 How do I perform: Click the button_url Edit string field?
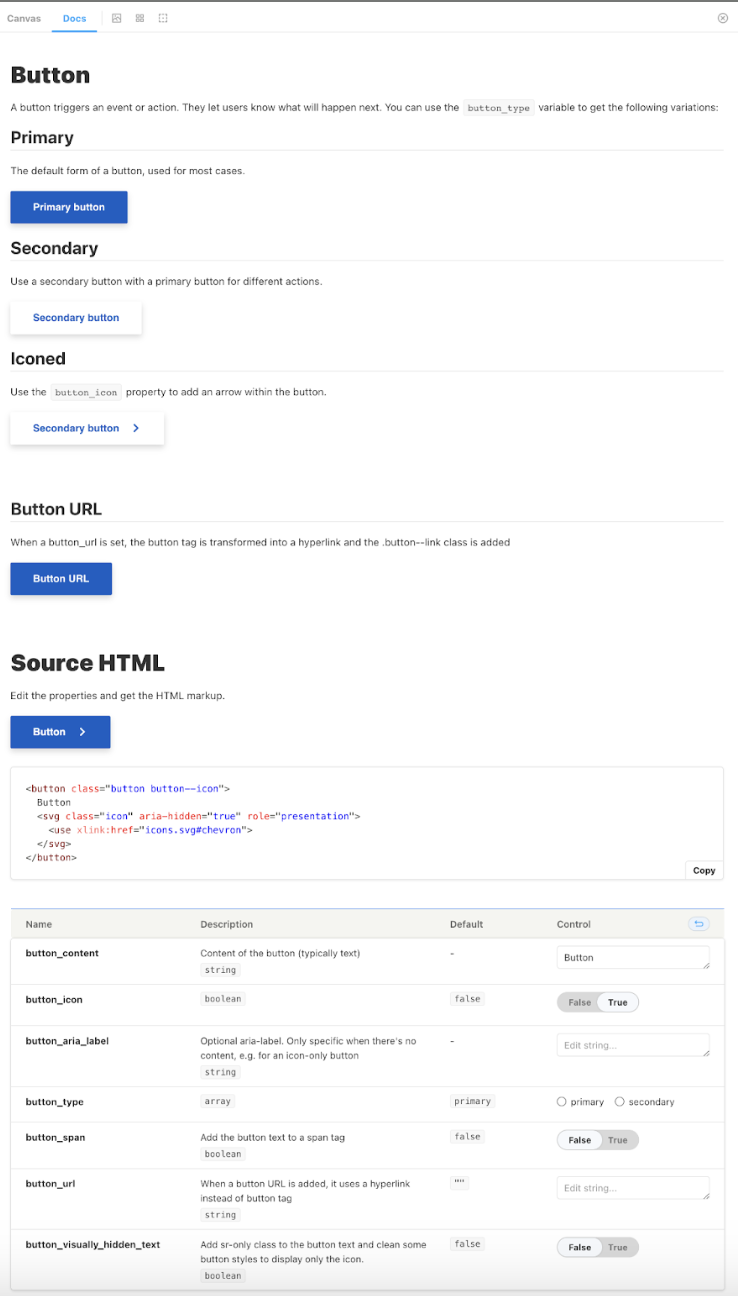point(633,1188)
